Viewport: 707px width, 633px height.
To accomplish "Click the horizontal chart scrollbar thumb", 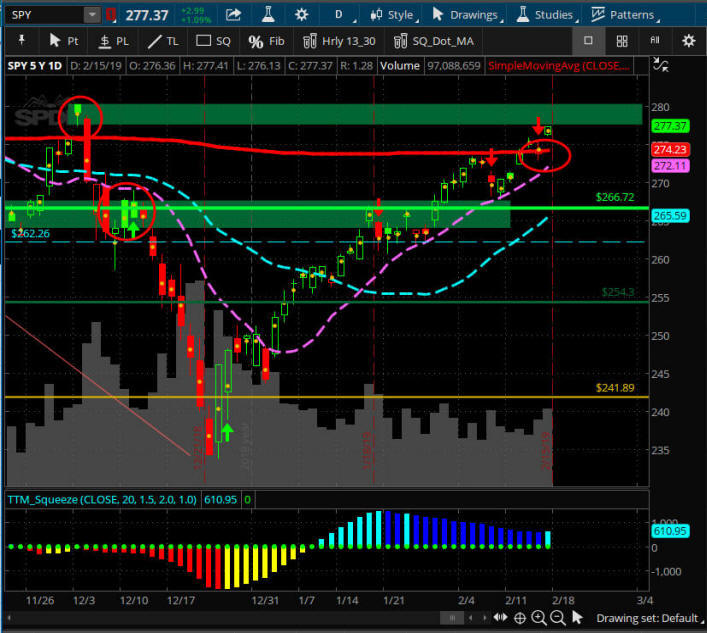I will point(452,618).
